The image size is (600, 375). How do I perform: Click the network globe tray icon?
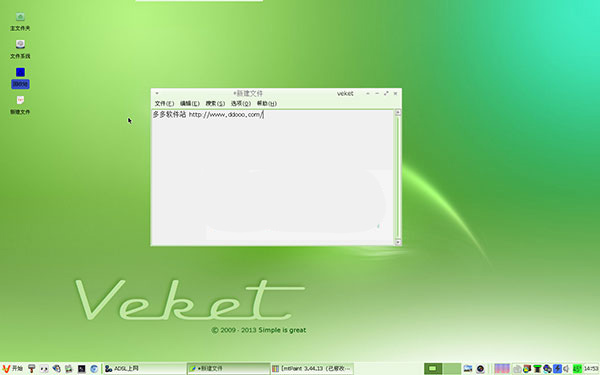pos(548,368)
